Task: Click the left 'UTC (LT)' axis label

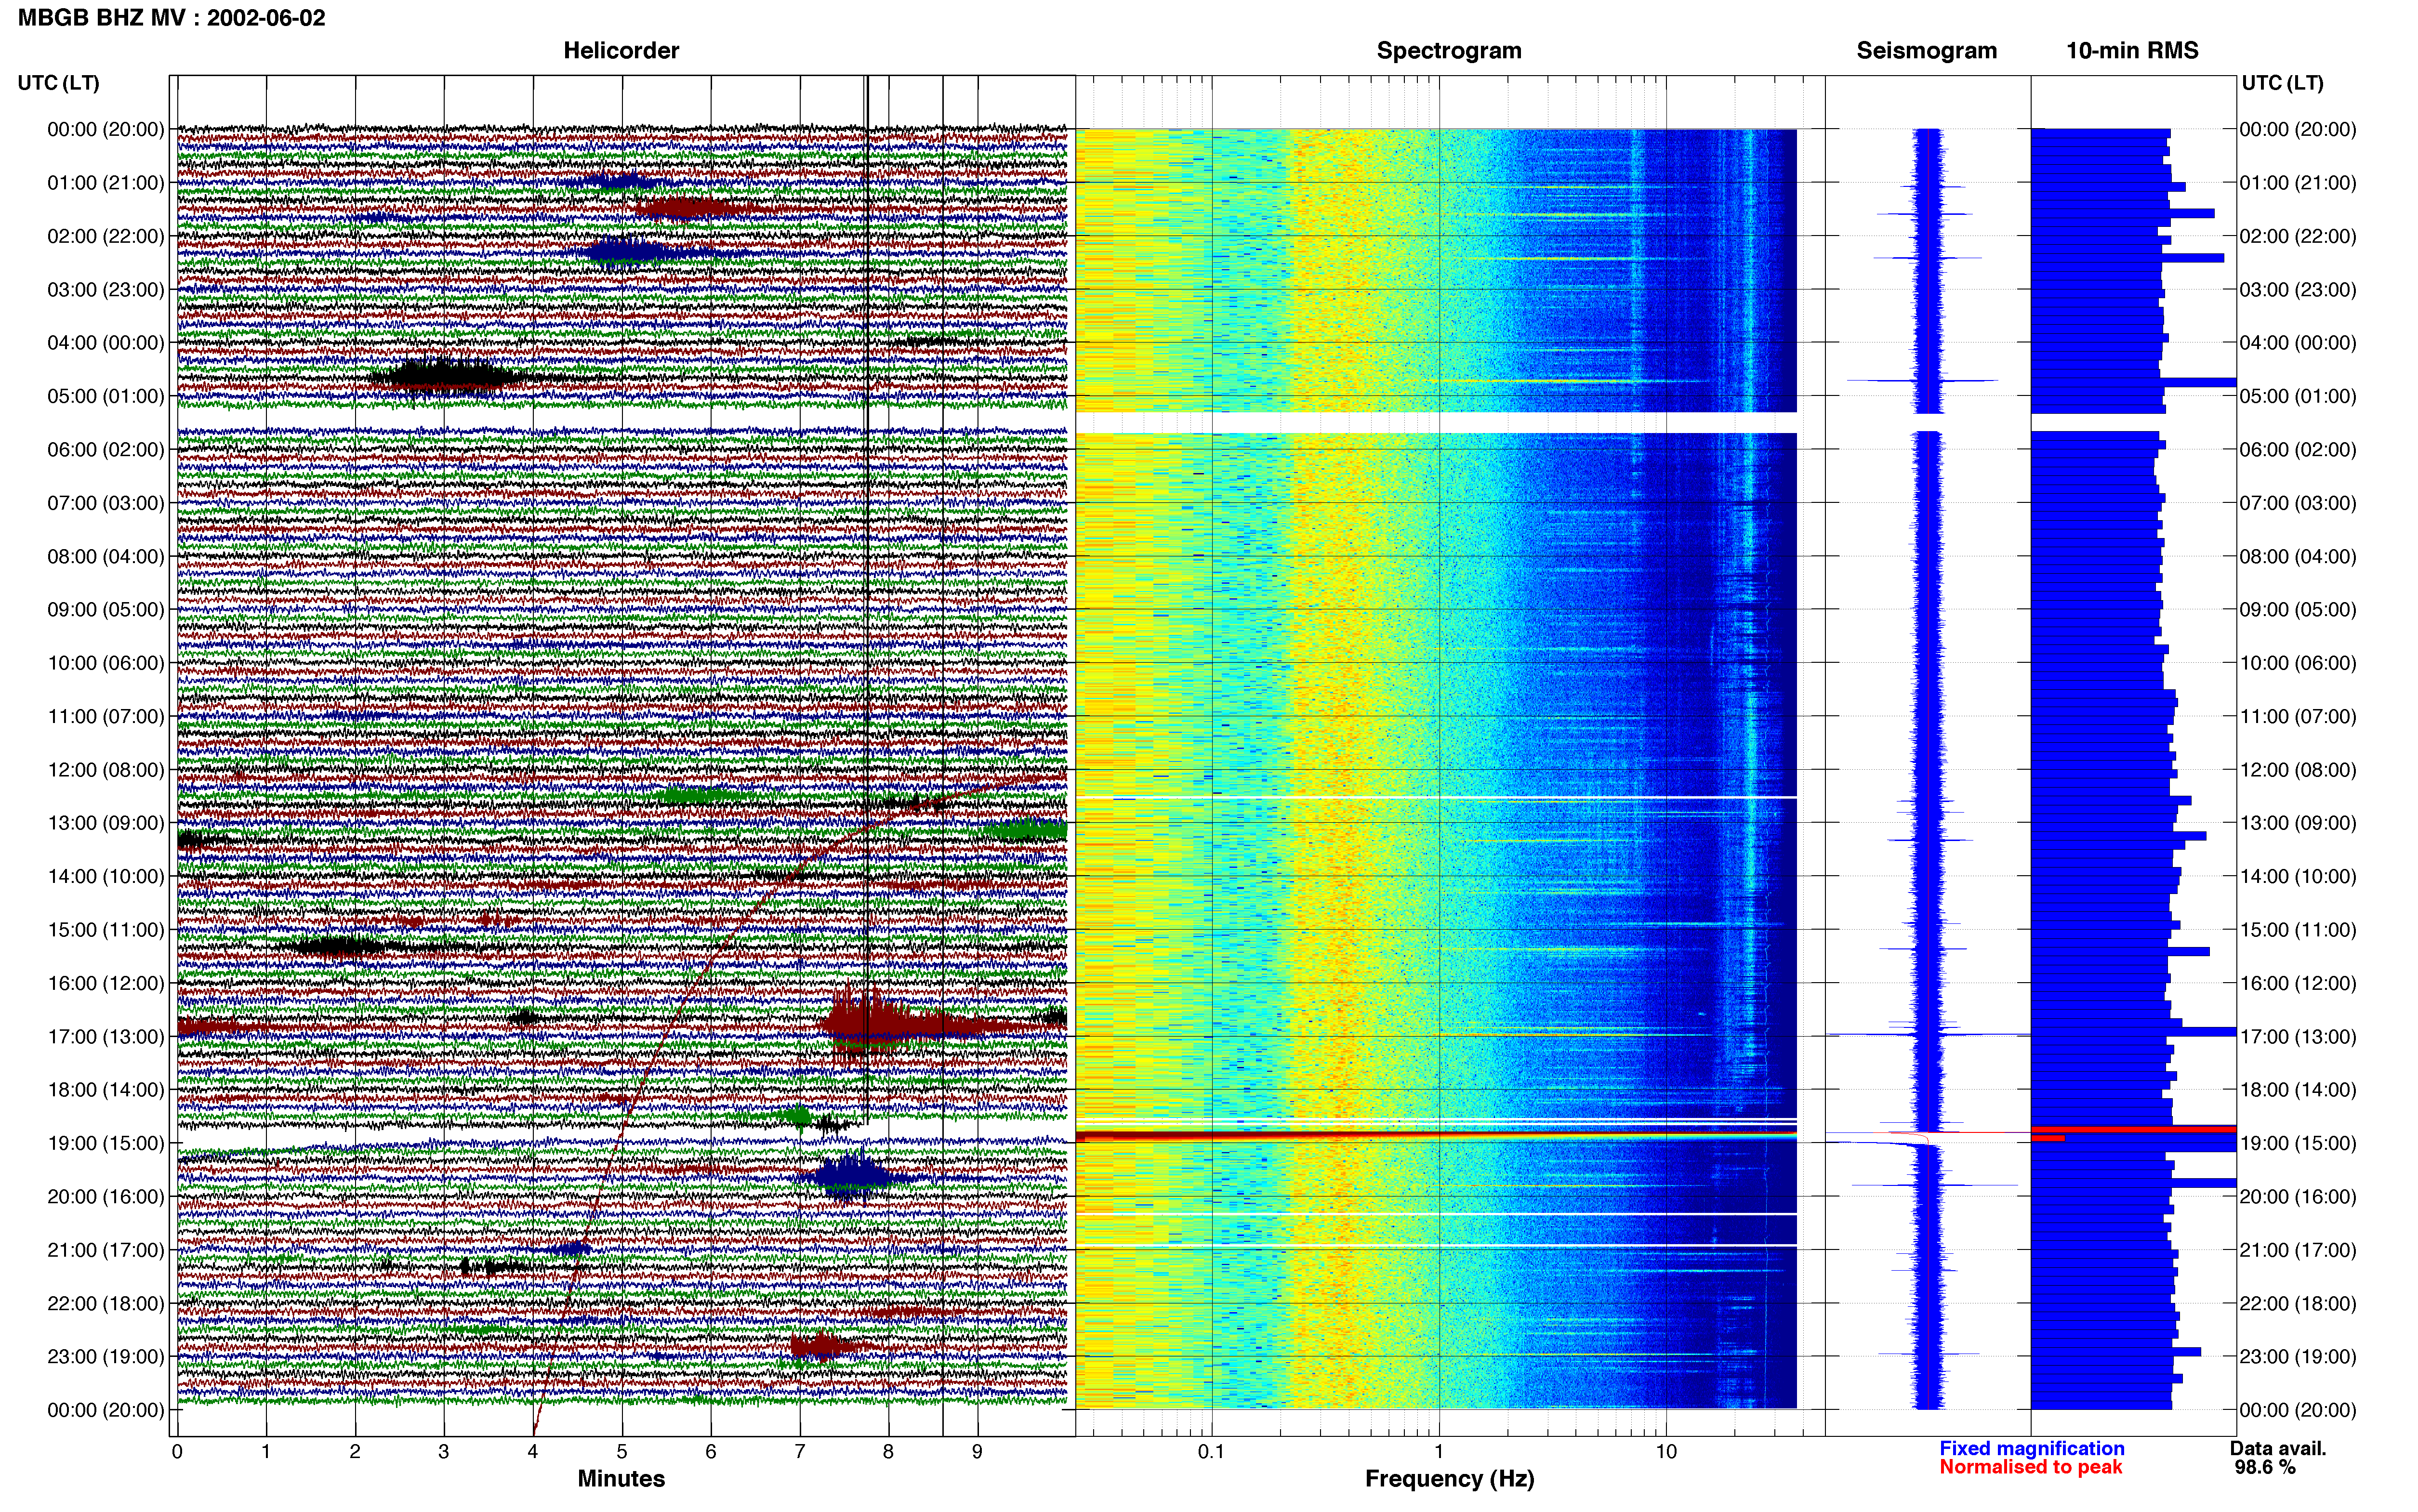Action: click(59, 83)
